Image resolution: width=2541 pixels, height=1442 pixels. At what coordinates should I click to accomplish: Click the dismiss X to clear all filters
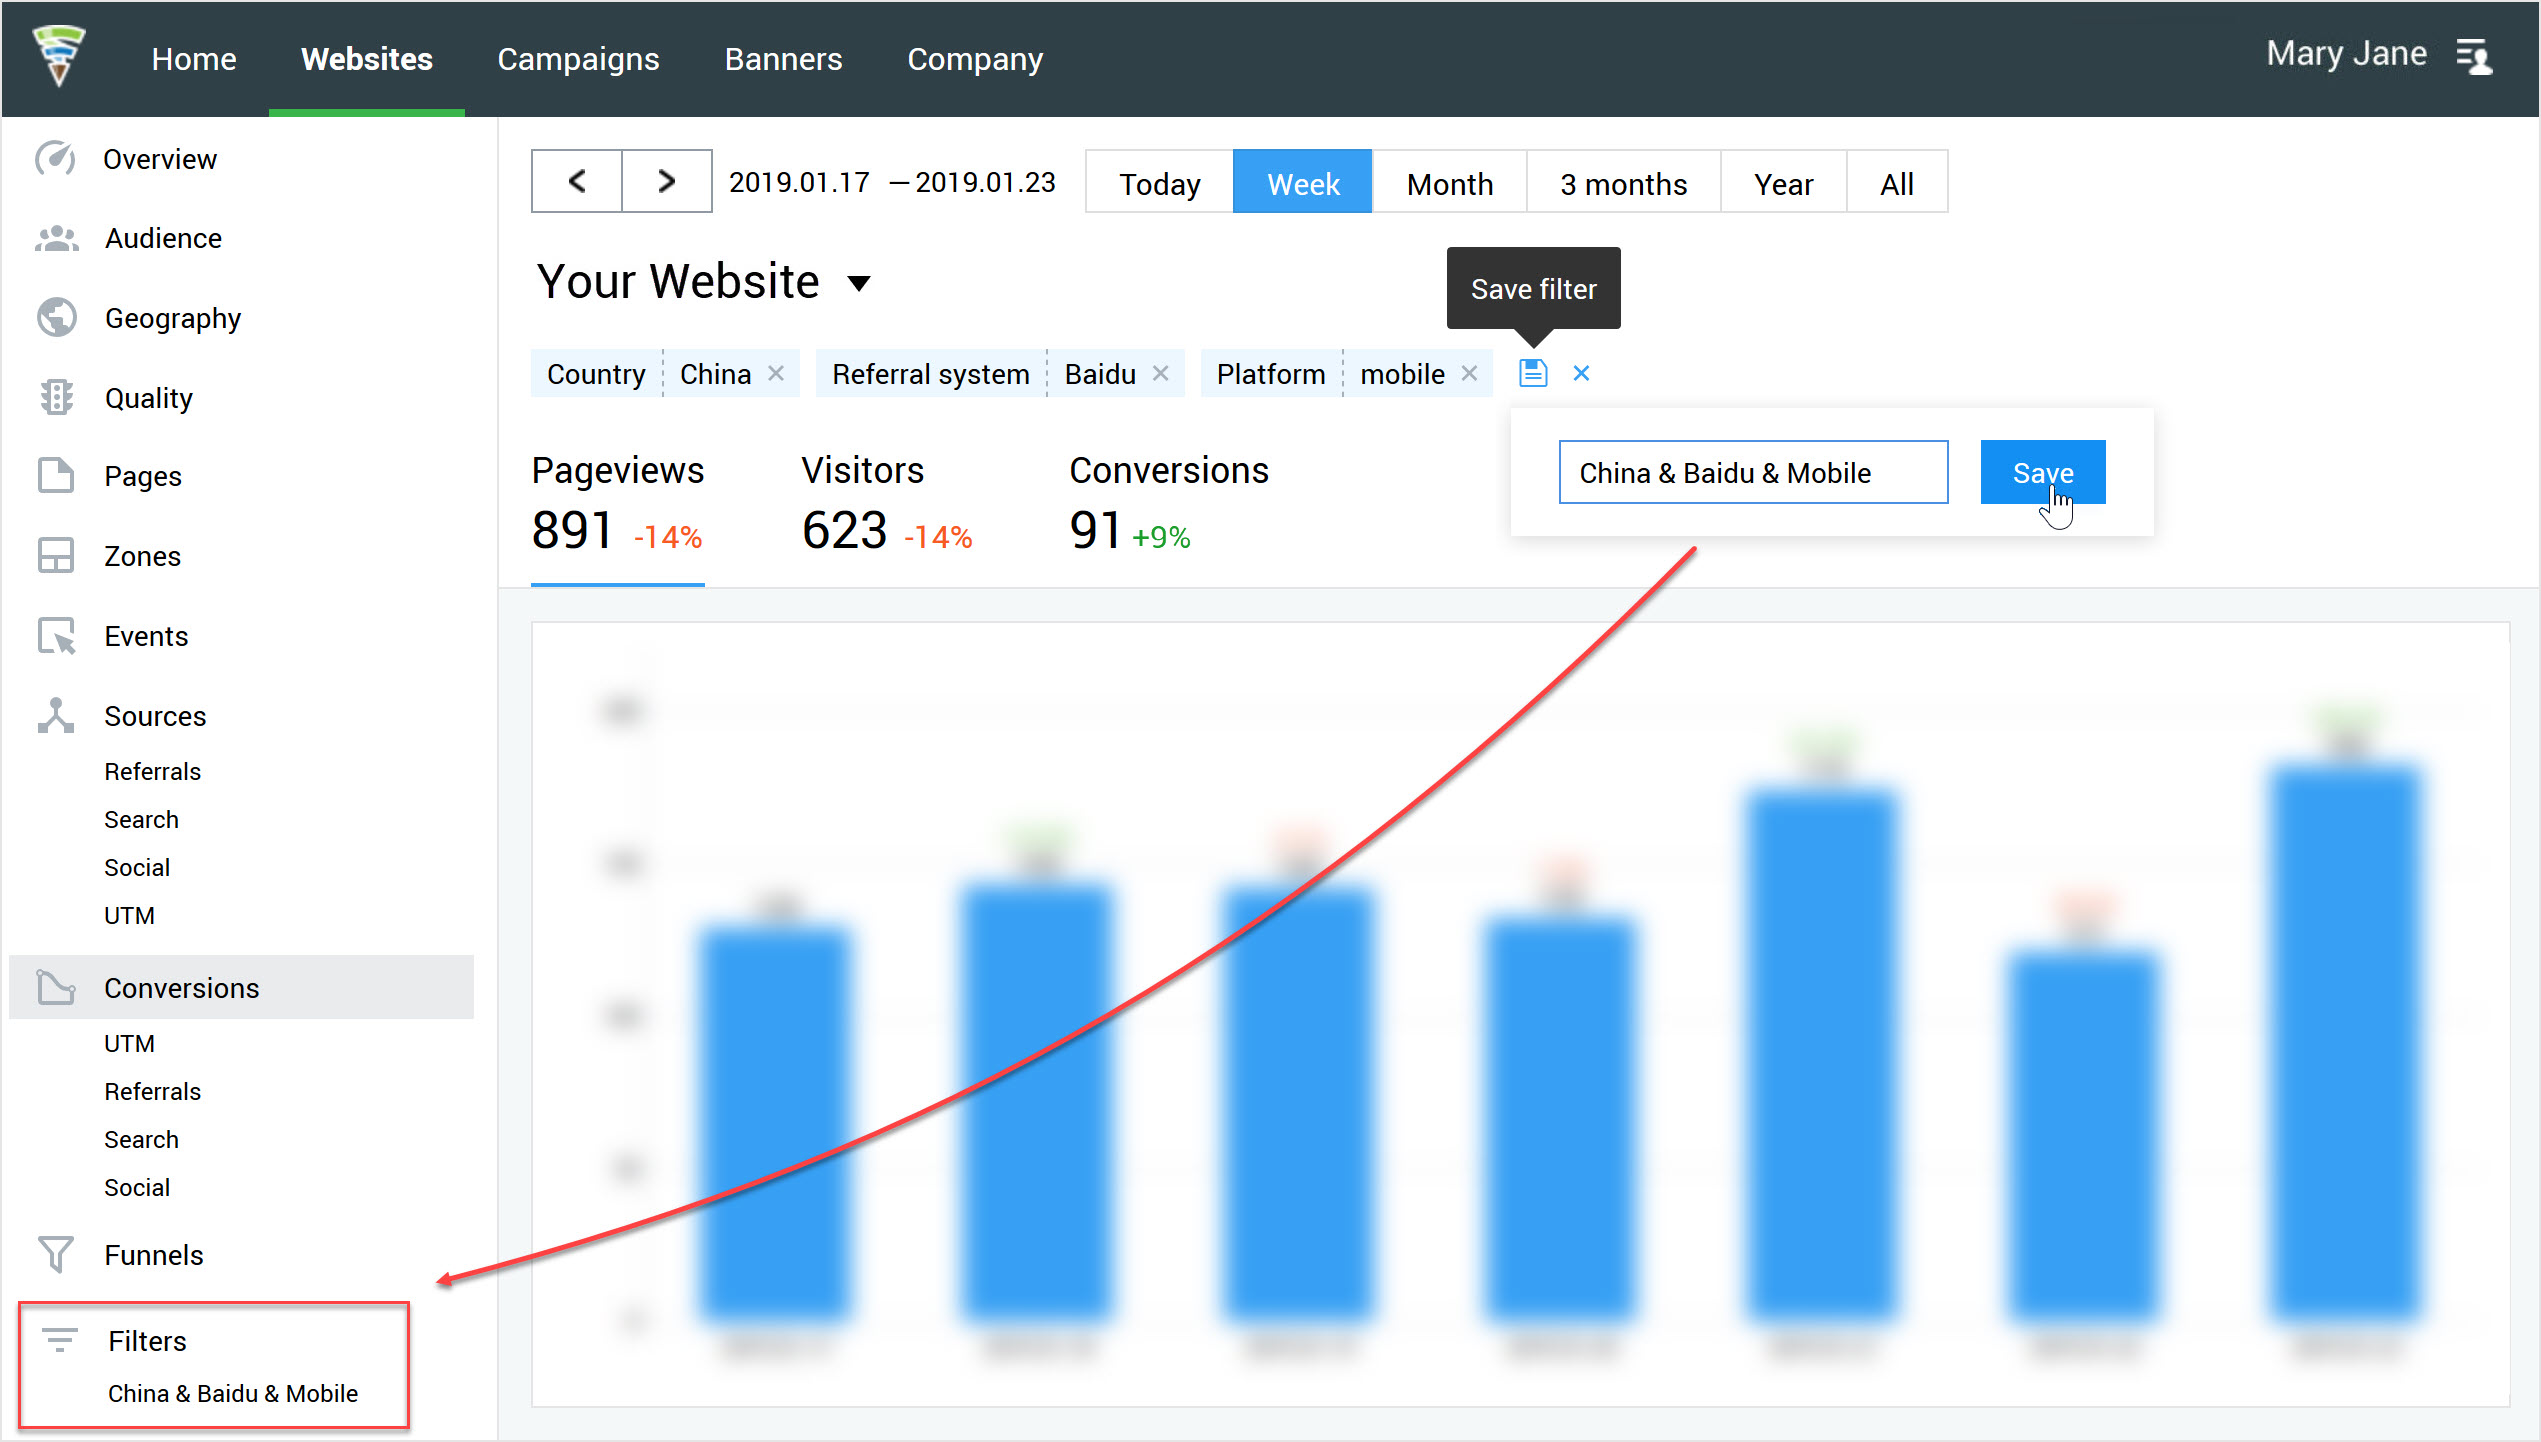[x=1581, y=372]
